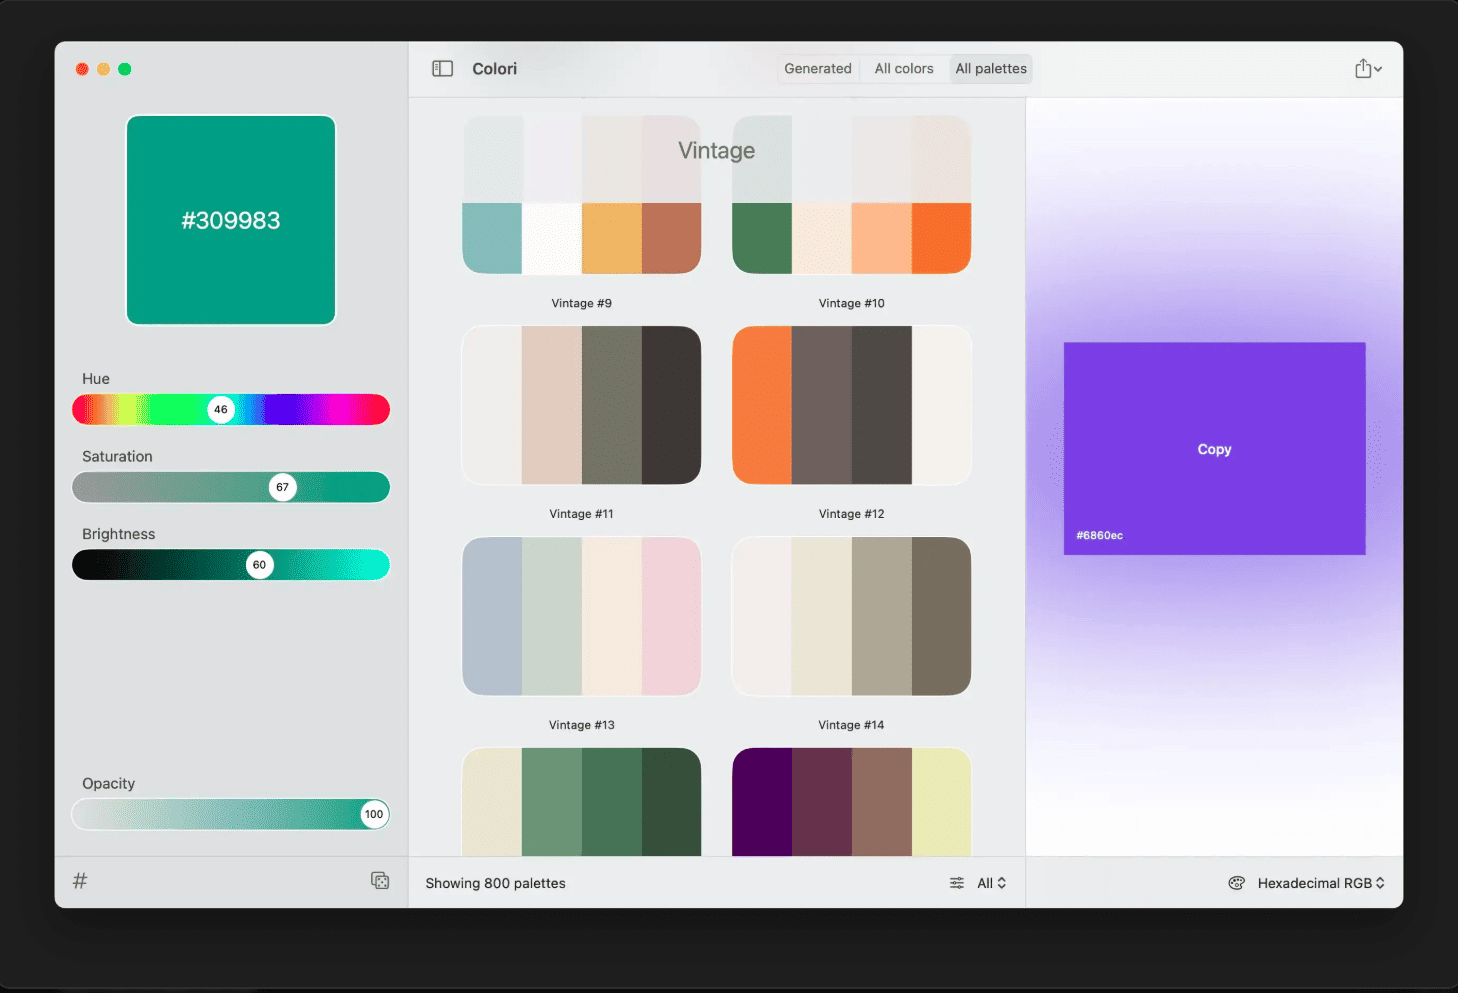
Task: Click the Opacity slider handle
Action: (x=374, y=814)
